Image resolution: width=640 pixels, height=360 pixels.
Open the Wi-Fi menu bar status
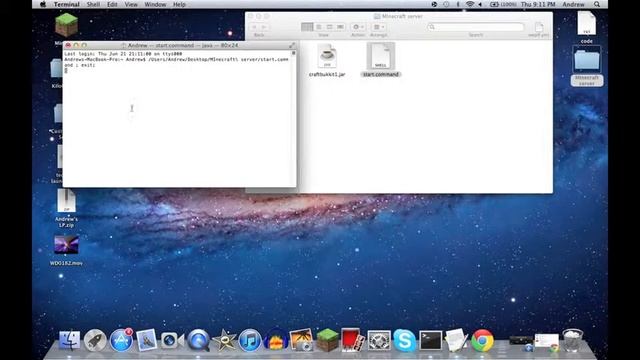[470, 4]
